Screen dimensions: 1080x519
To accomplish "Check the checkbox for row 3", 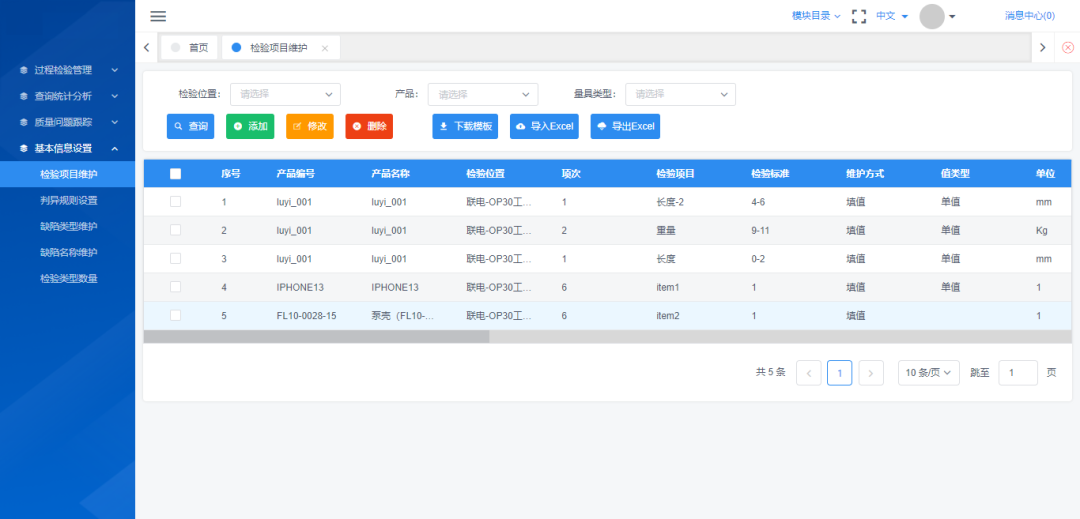I will [x=176, y=258].
